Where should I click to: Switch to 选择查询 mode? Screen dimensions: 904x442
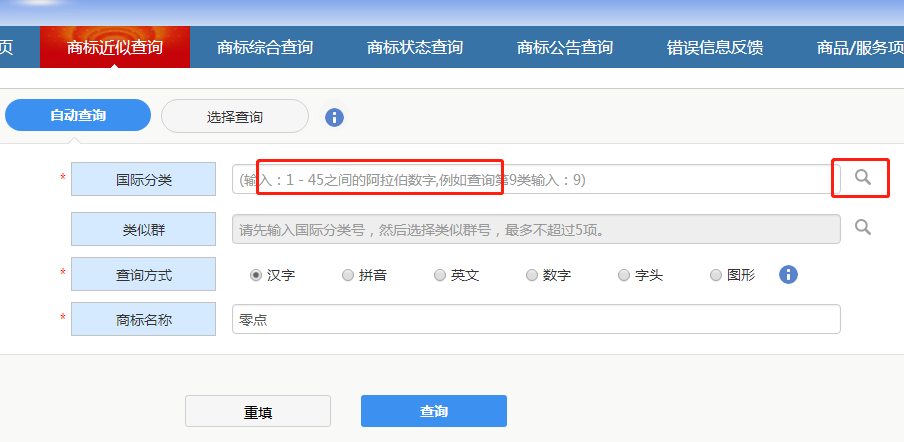pos(235,117)
